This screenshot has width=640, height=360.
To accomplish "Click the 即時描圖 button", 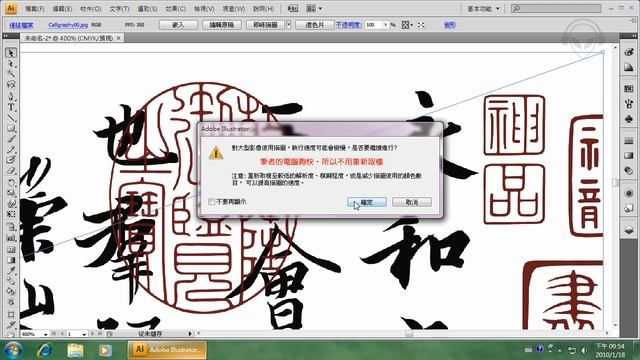I will 266,25.
